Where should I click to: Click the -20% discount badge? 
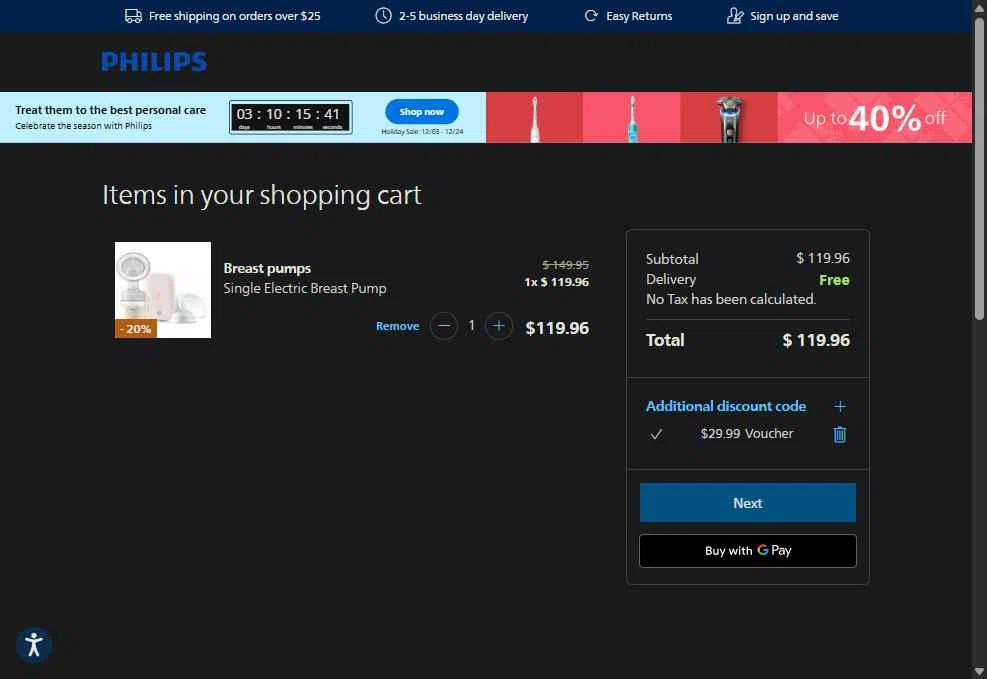[135, 329]
